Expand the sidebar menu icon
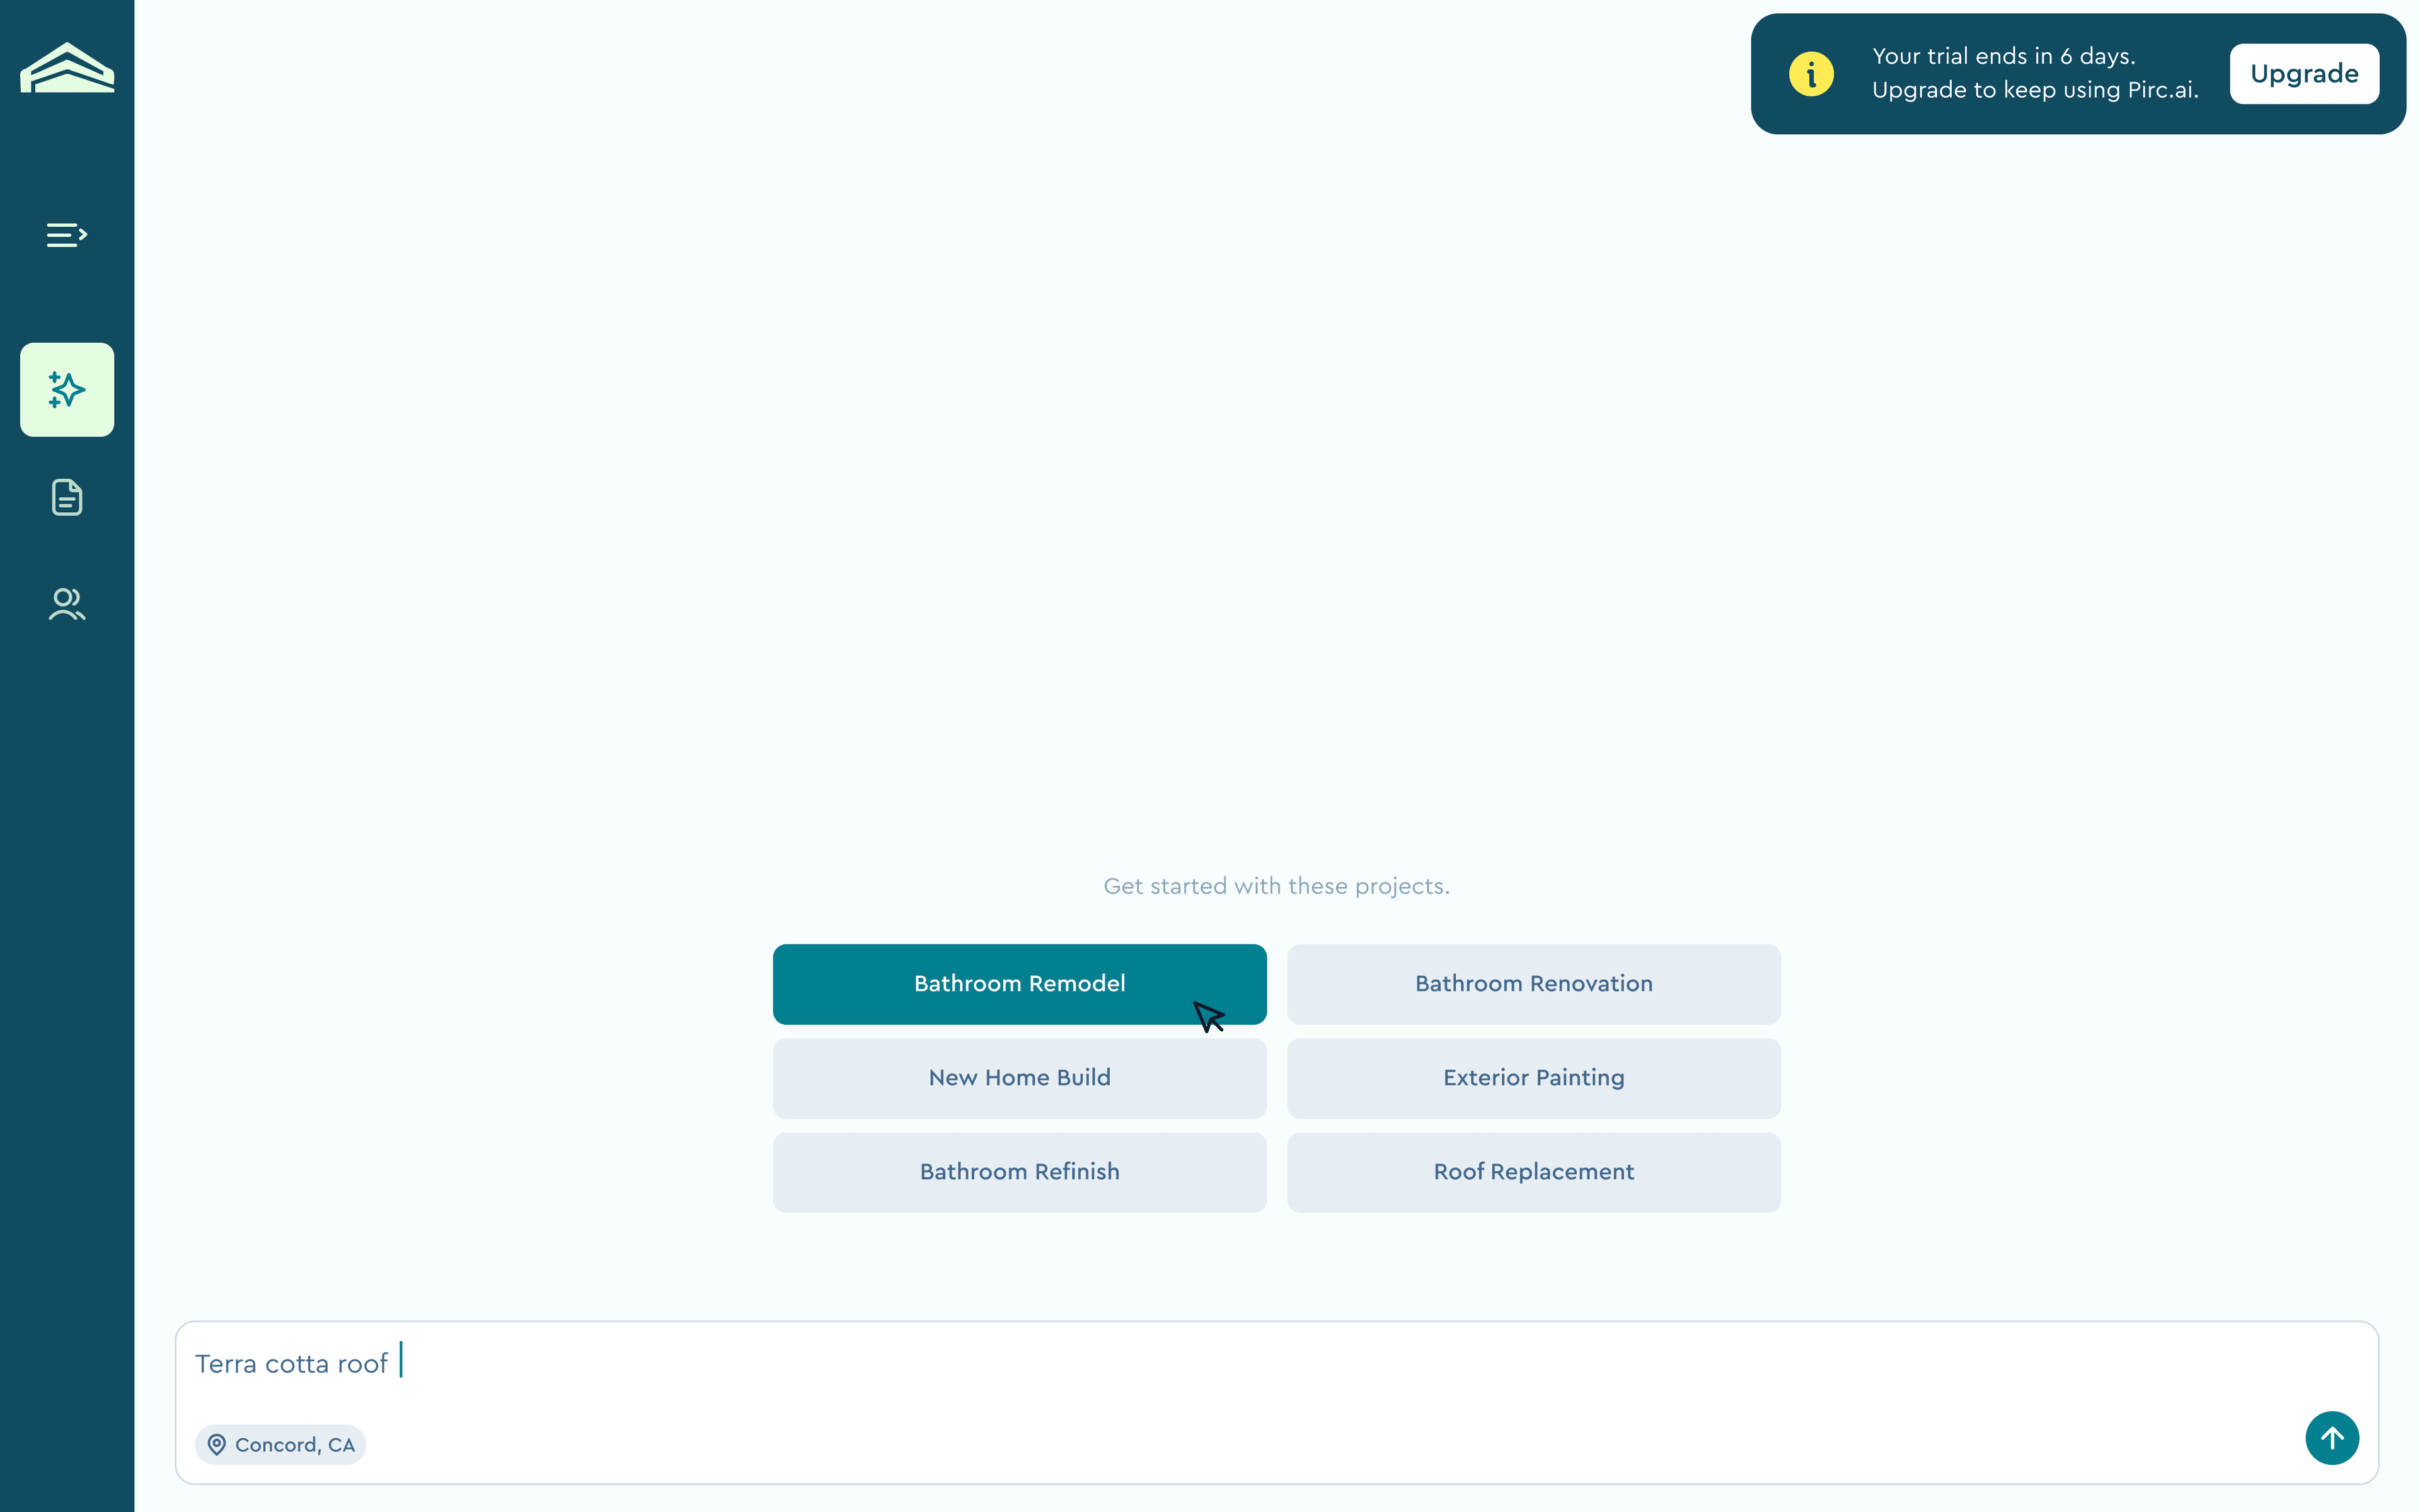Image resolution: width=2420 pixels, height=1512 pixels. [x=67, y=235]
